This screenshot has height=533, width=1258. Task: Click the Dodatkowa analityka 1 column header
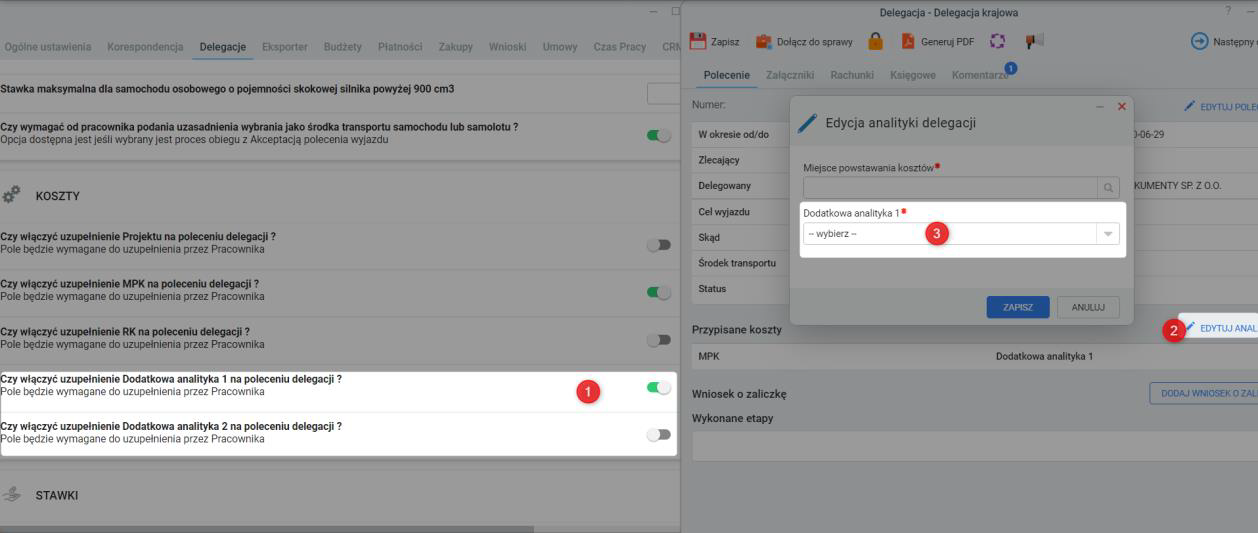[x=1044, y=356]
